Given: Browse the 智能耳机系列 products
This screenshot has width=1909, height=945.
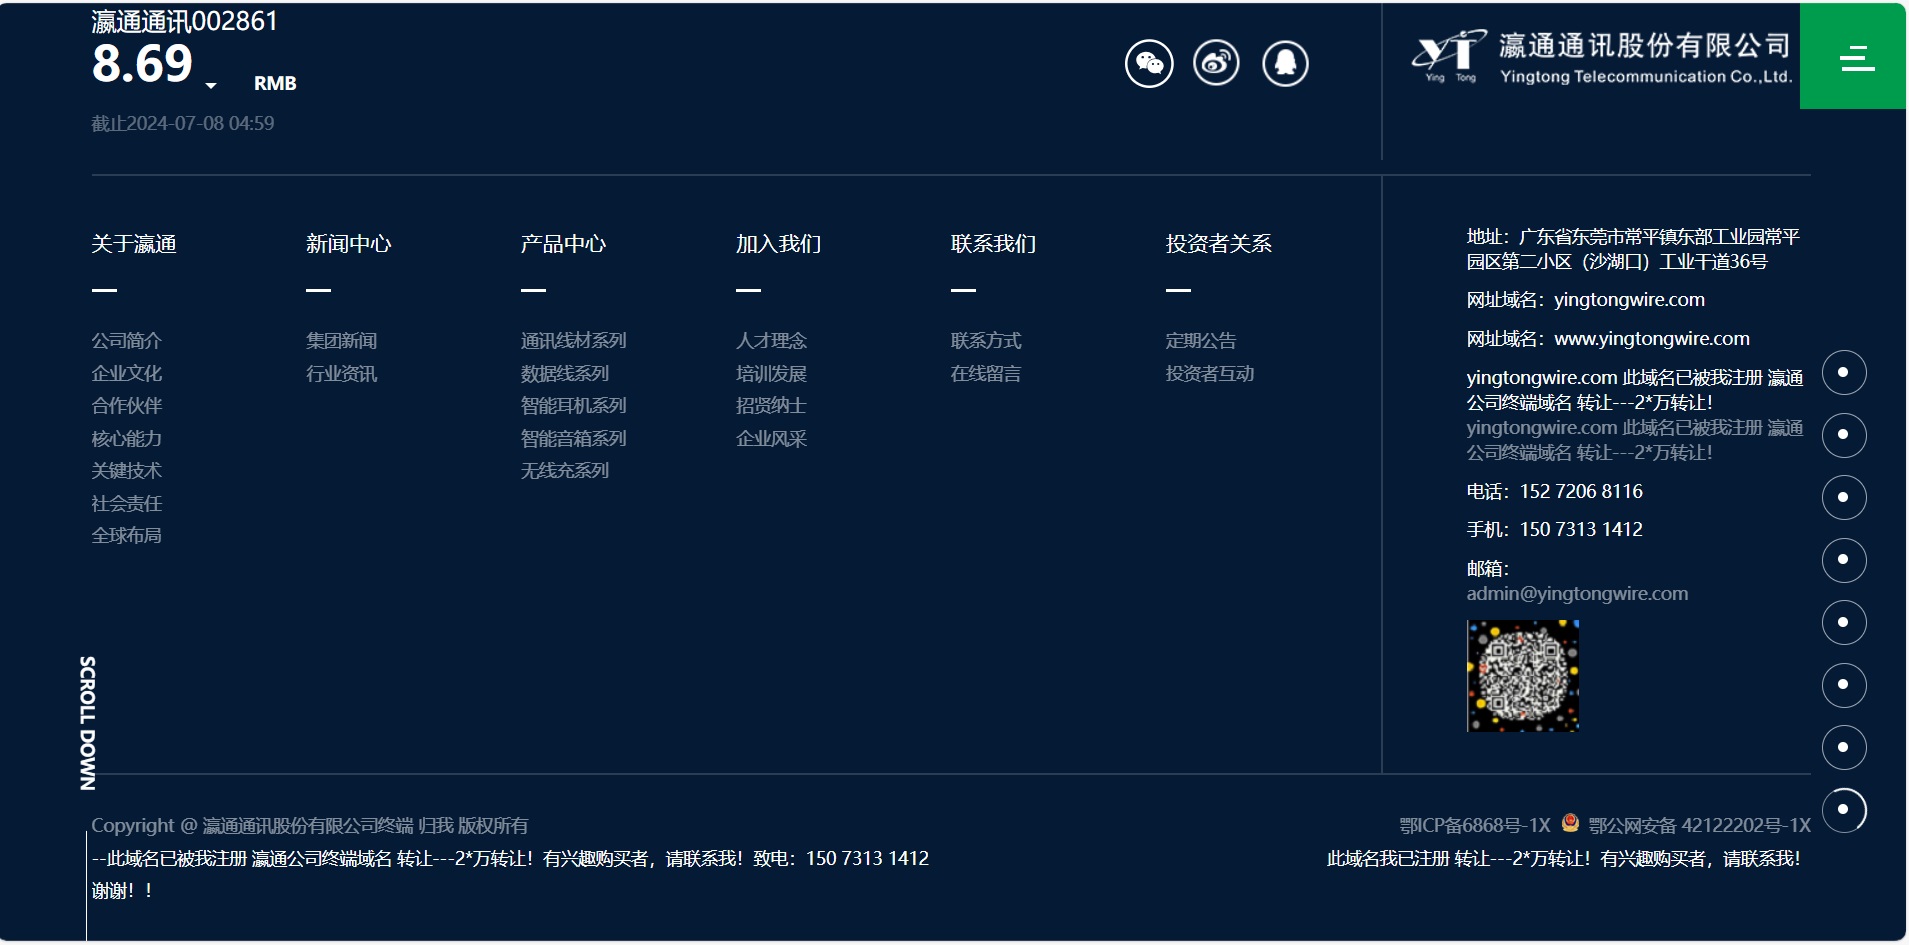Looking at the screenshot, I should 573,406.
